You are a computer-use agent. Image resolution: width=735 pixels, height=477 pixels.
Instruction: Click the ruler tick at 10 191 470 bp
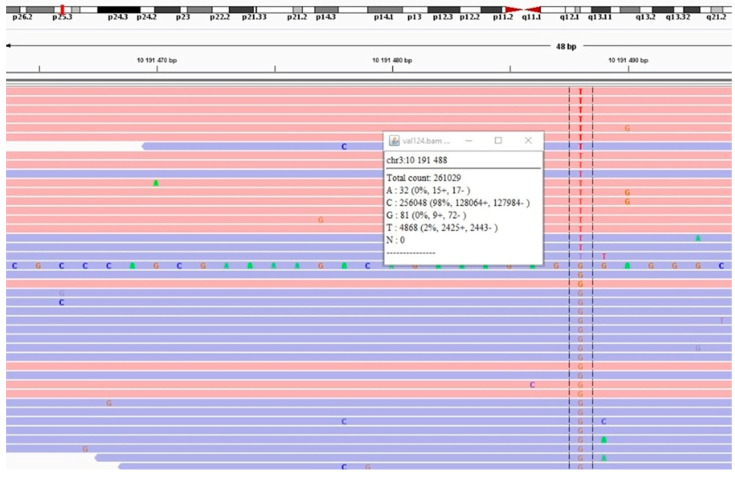[x=157, y=69]
